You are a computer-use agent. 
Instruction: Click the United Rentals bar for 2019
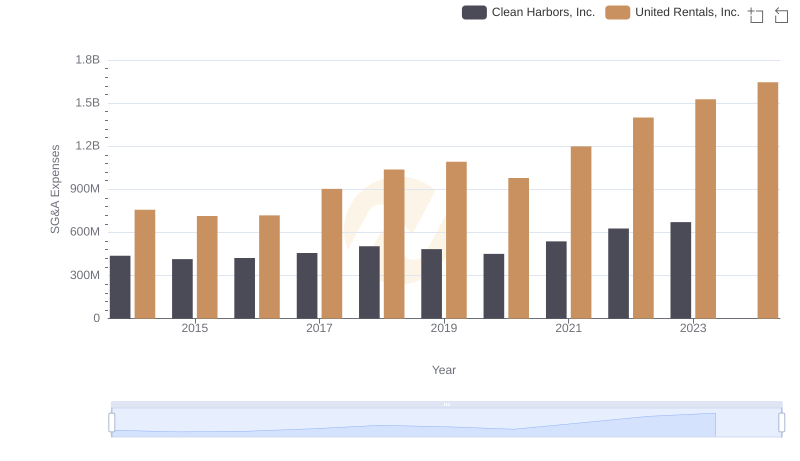coord(456,240)
